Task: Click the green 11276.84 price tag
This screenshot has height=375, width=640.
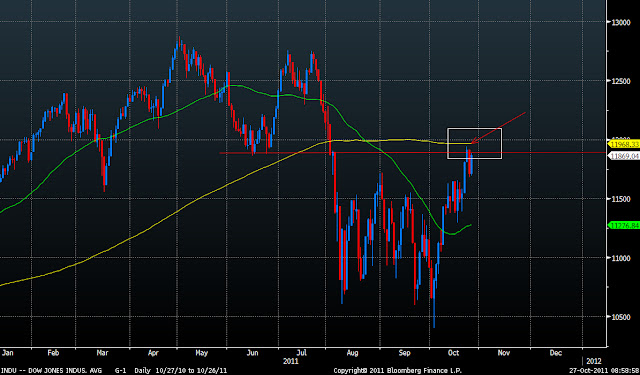Action: pyautogui.click(x=623, y=225)
